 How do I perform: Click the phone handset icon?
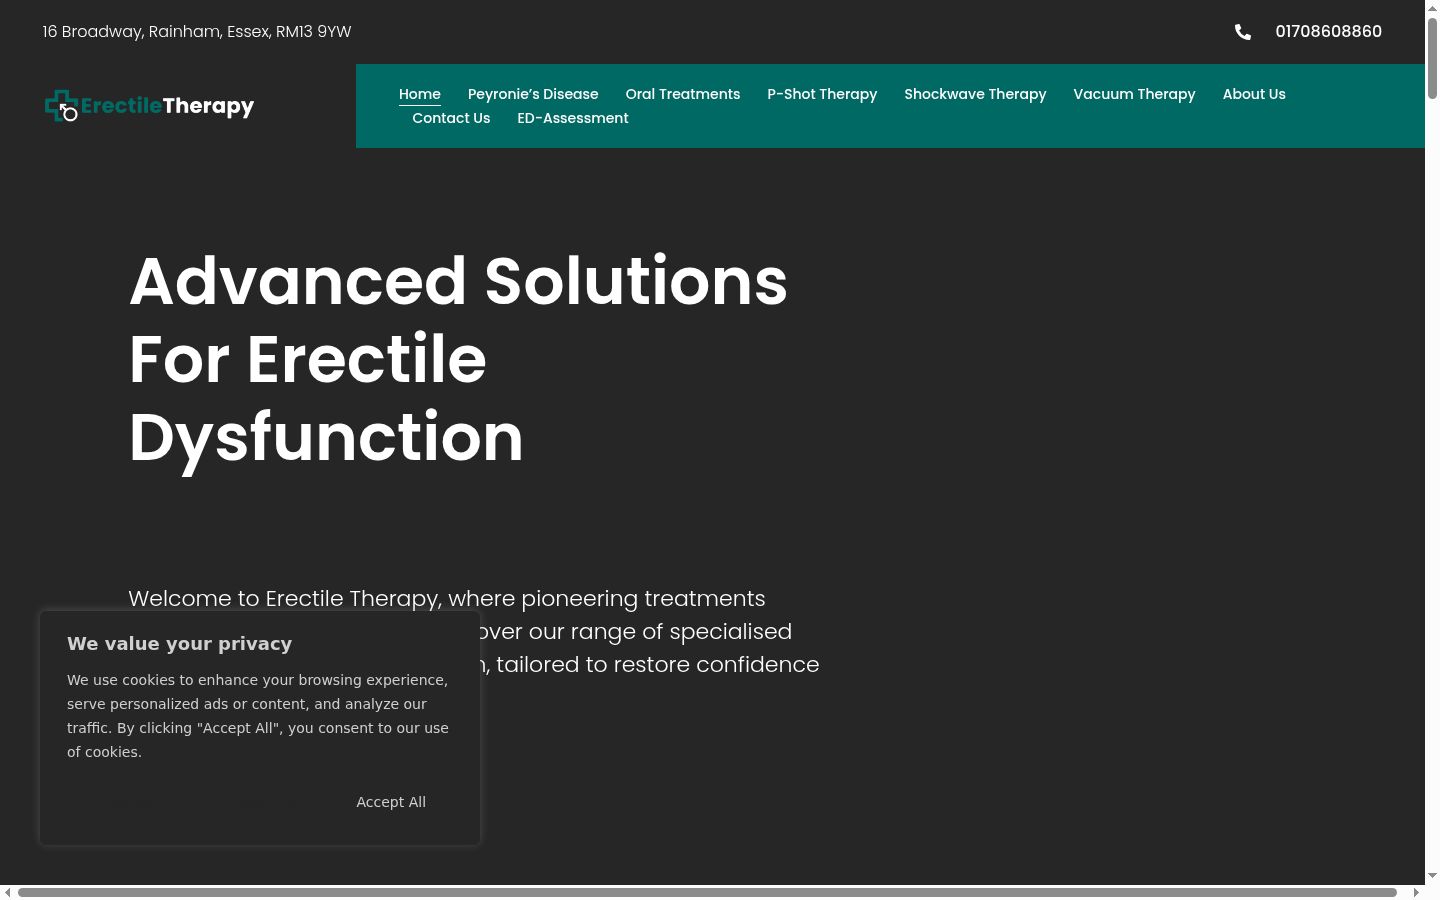pos(1243,32)
